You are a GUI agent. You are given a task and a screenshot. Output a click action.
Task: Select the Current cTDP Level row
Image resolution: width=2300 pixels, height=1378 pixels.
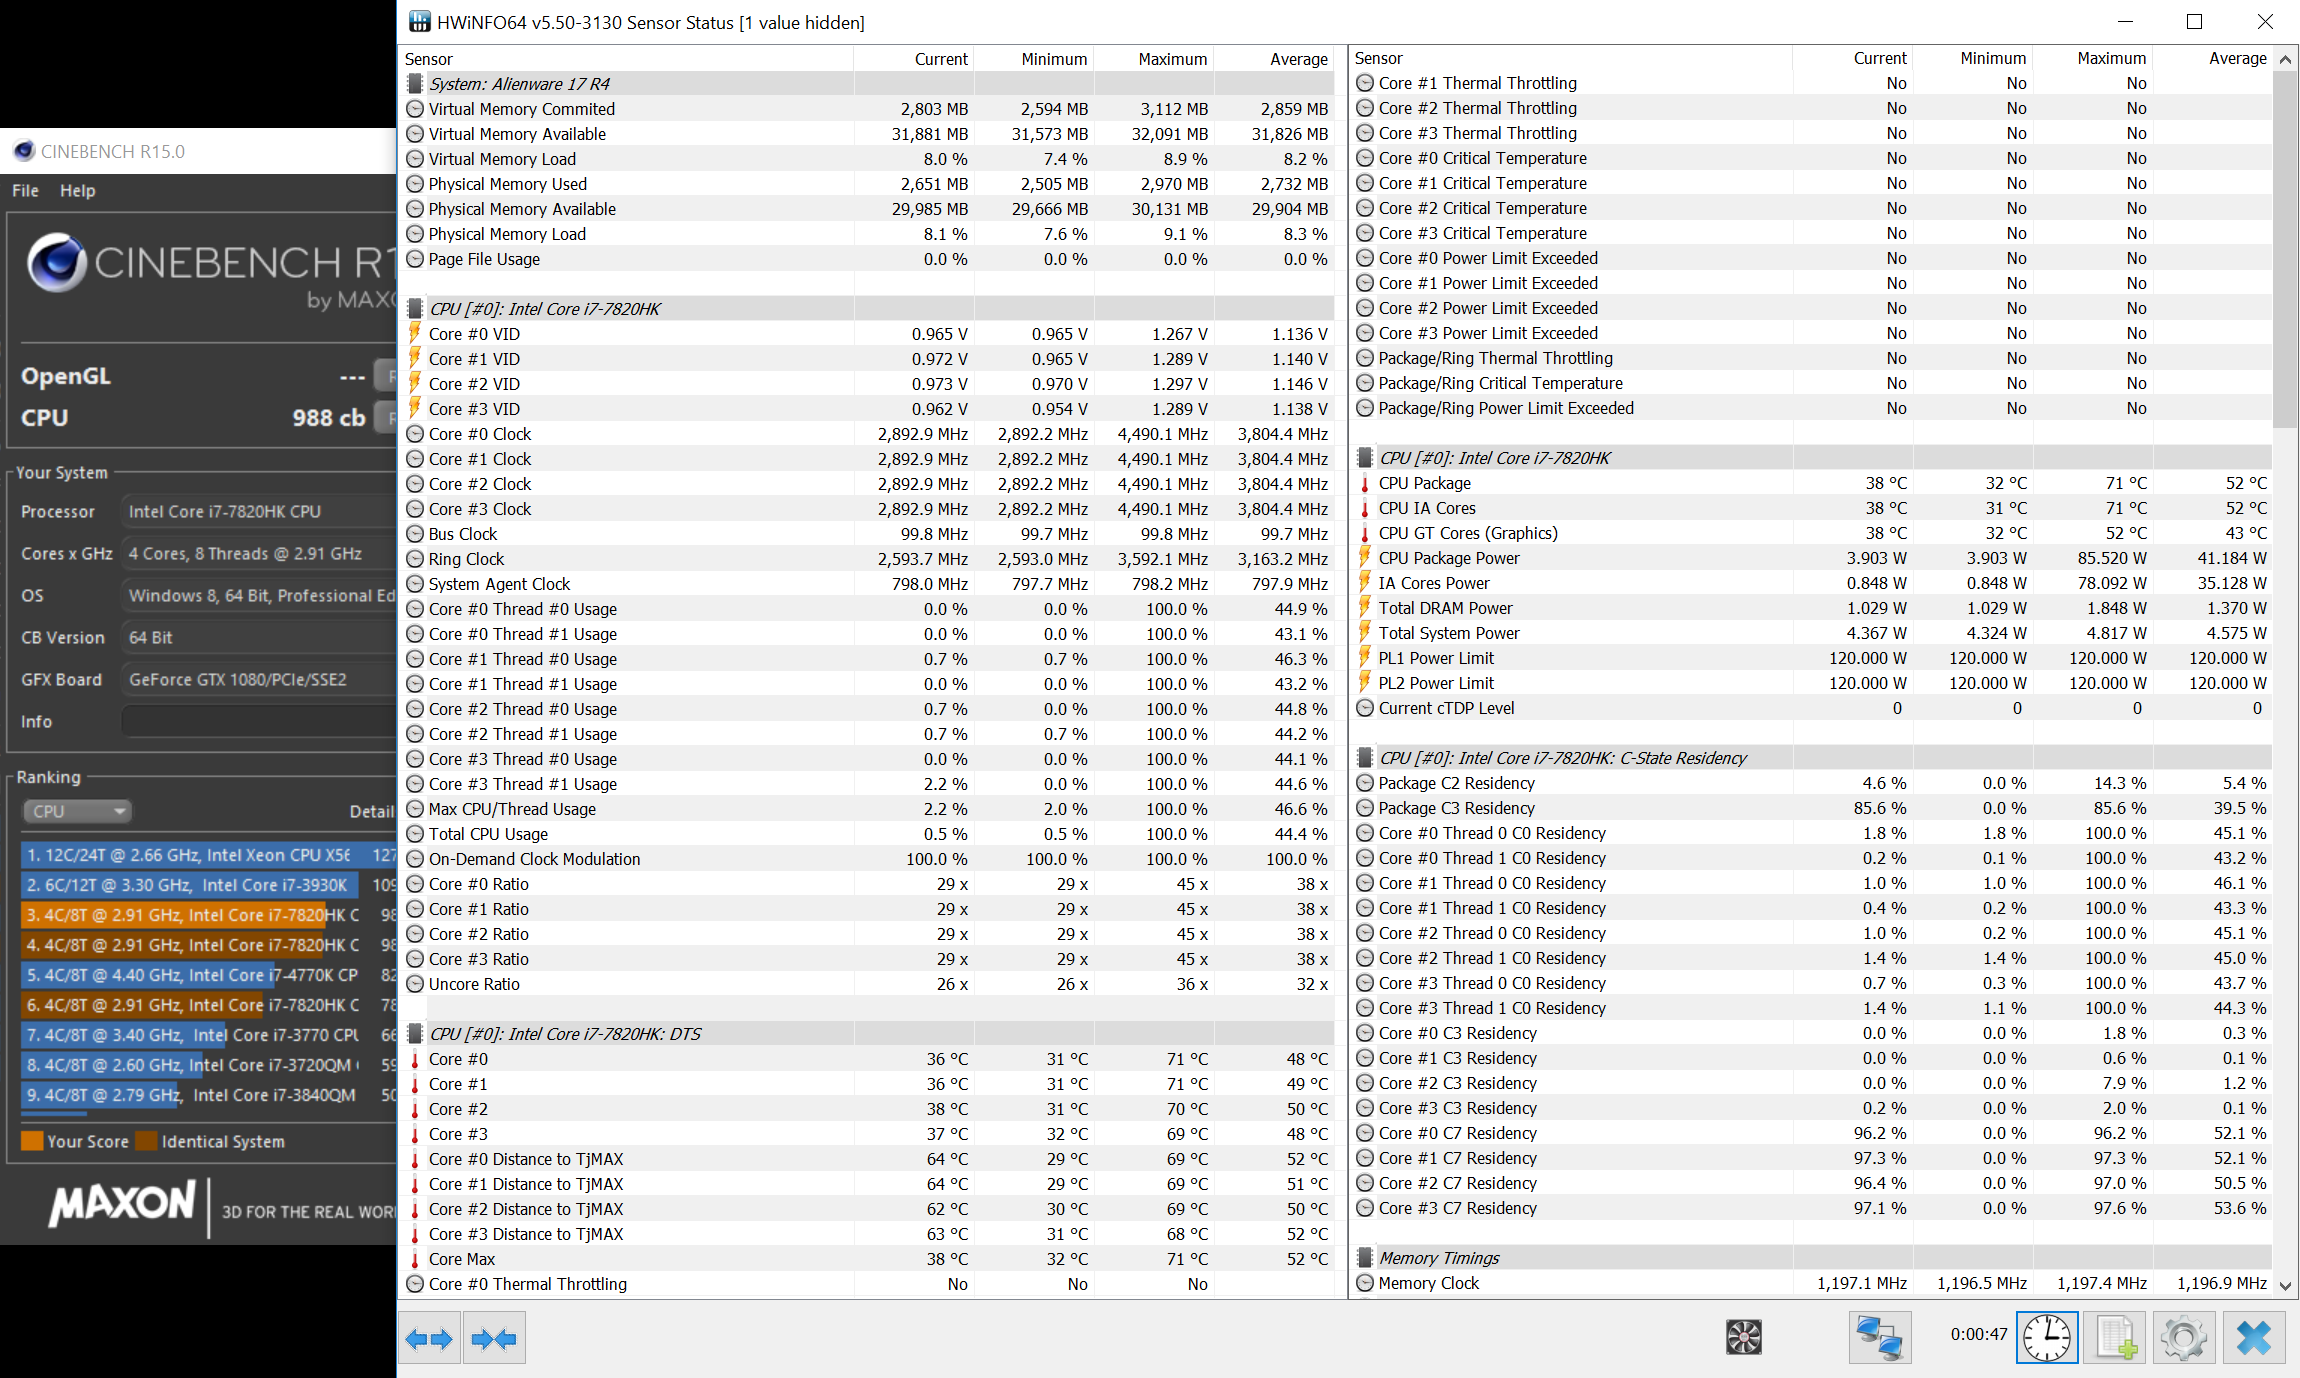click(x=1812, y=708)
